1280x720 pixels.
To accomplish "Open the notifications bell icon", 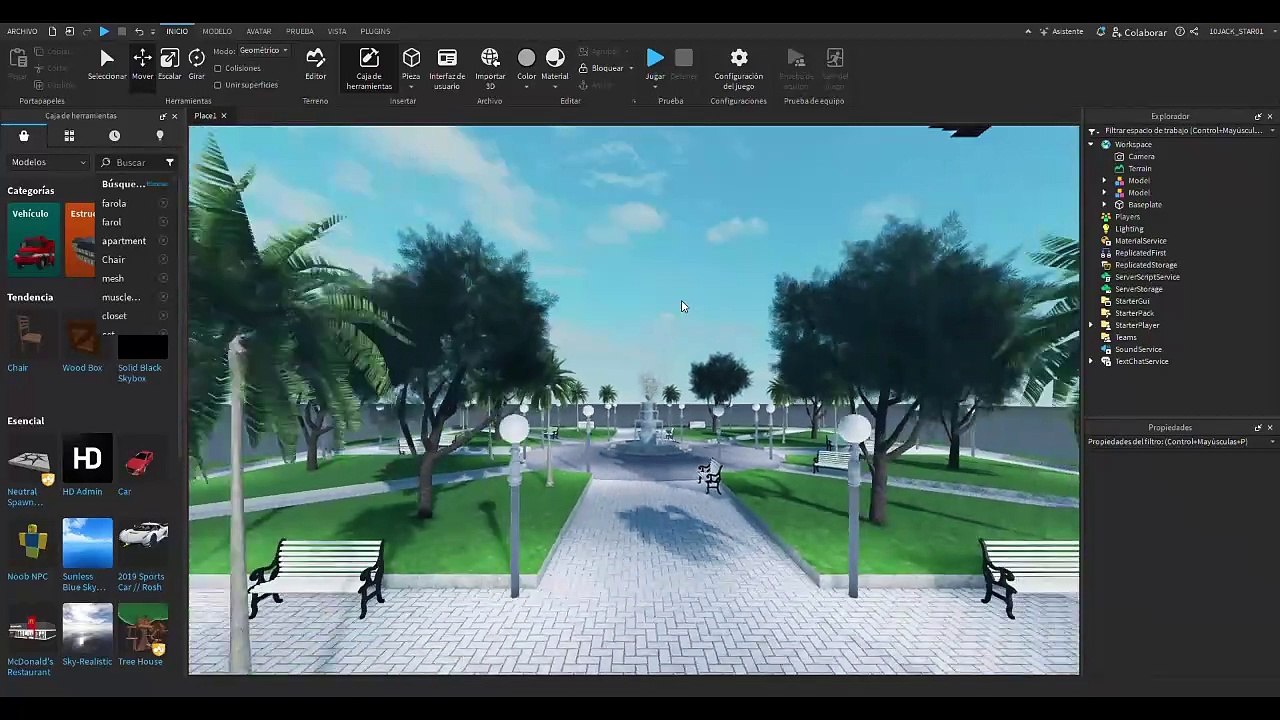I will pyautogui.click(x=1101, y=31).
